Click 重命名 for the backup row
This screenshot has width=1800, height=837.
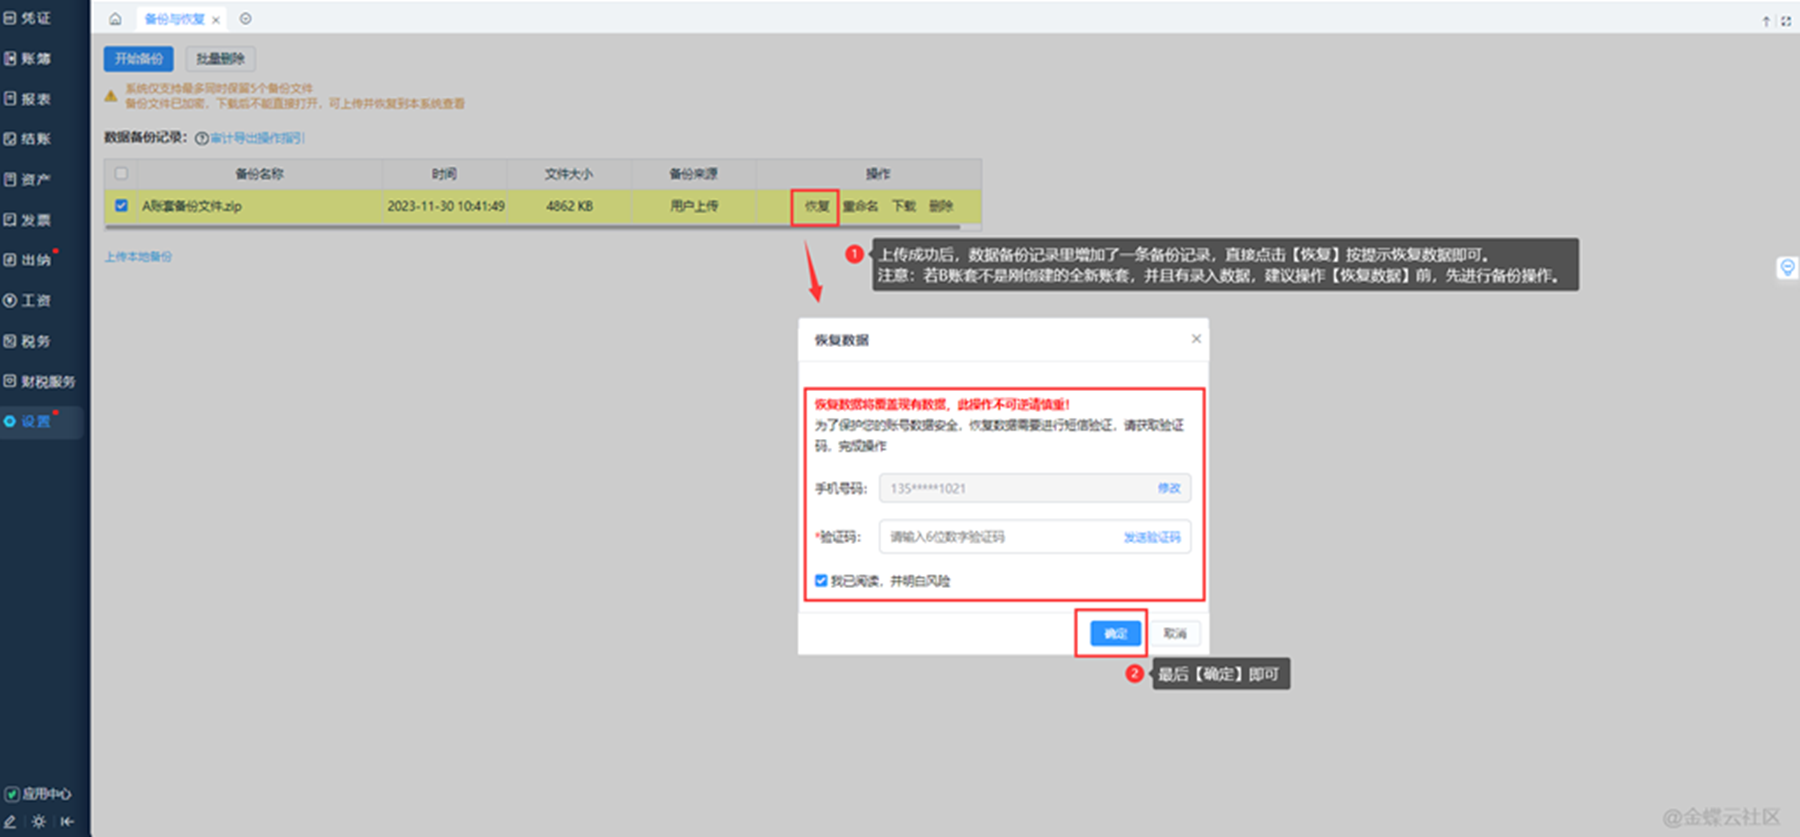[860, 206]
